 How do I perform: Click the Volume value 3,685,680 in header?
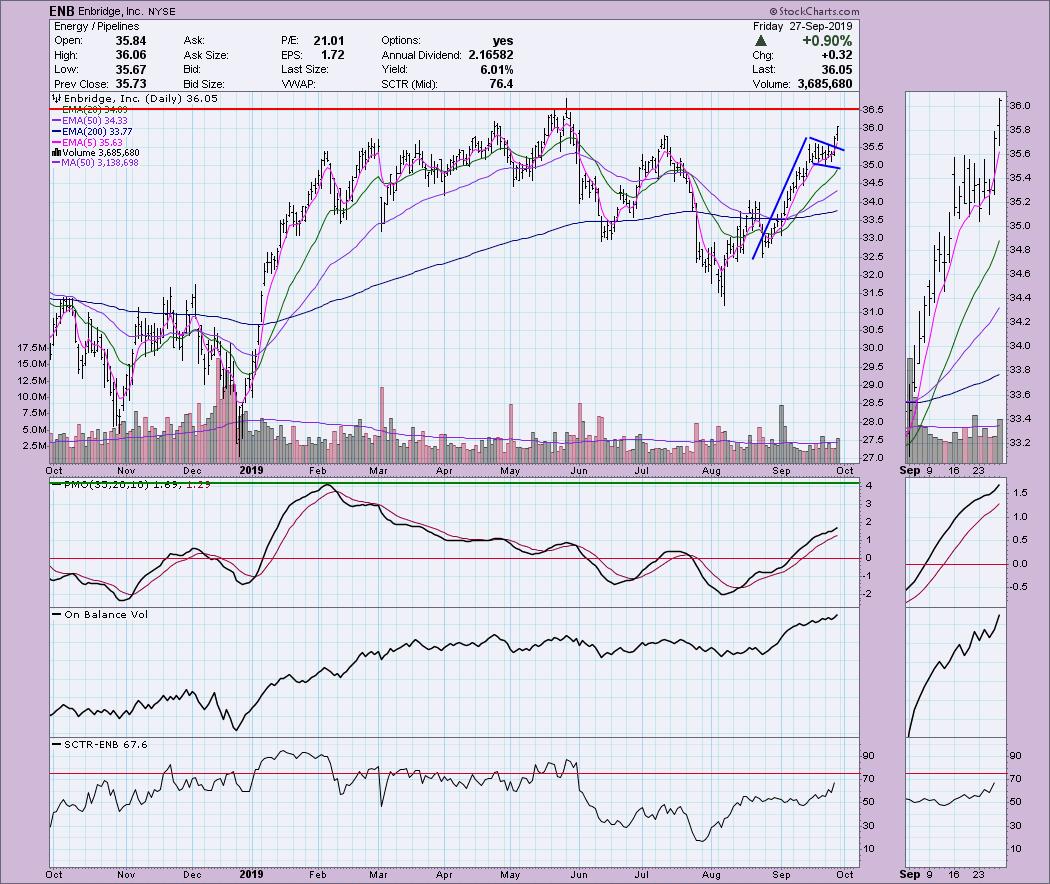[x=825, y=84]
